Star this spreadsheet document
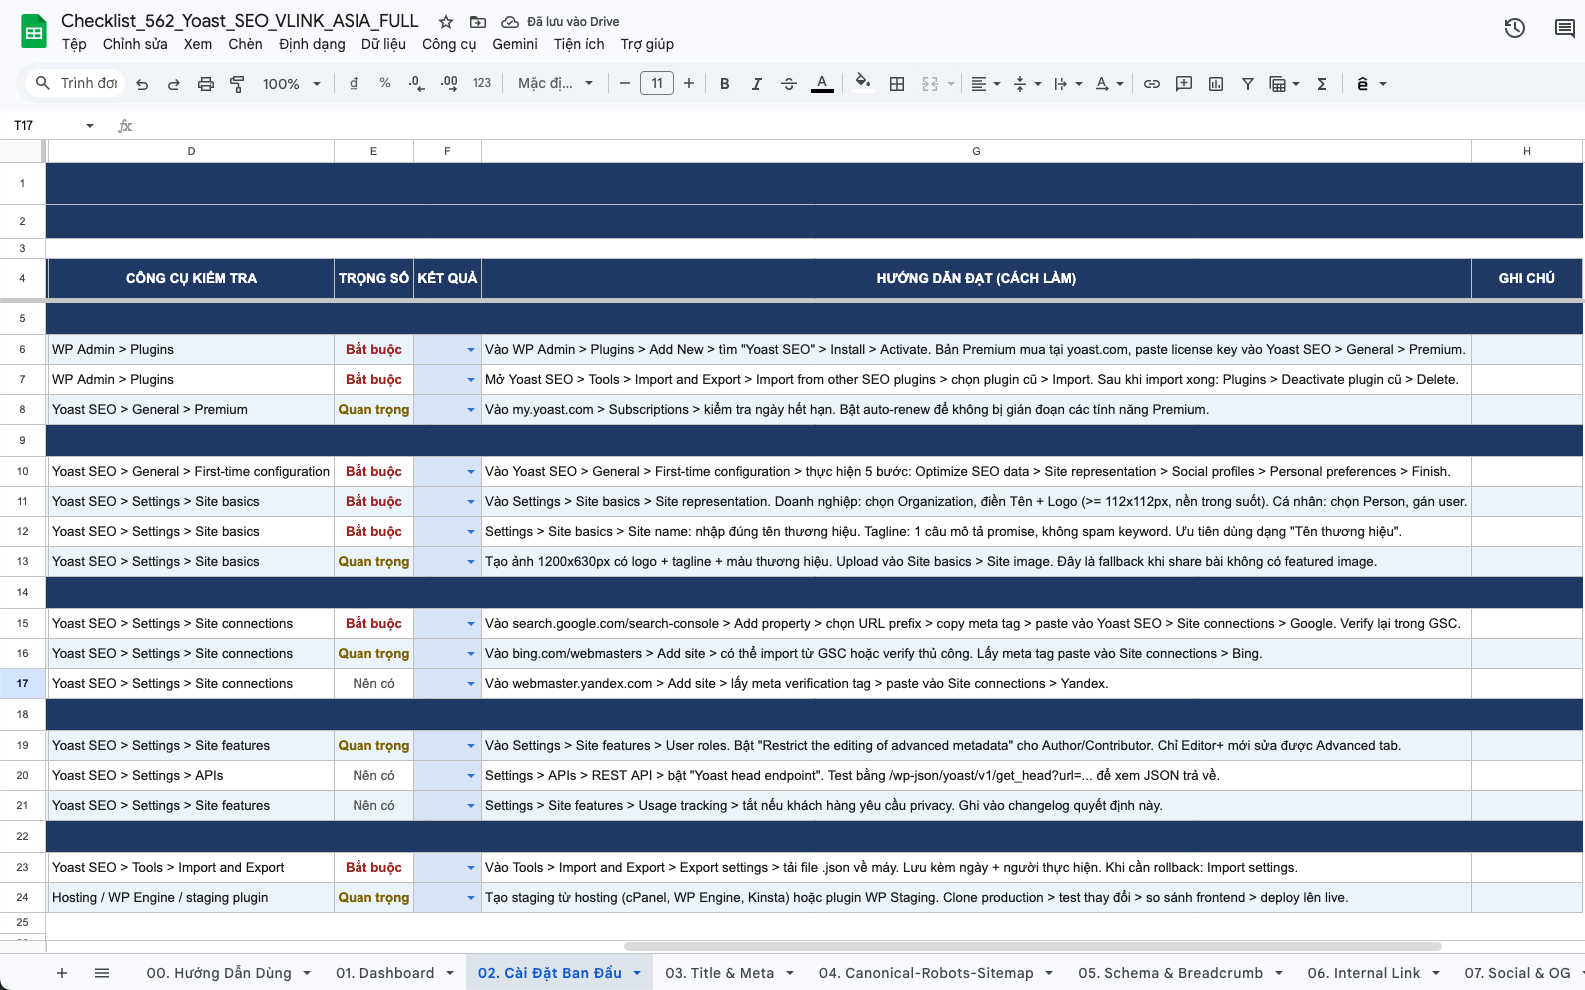This screenshot has width=1585, height=990. tap(446, 22)
